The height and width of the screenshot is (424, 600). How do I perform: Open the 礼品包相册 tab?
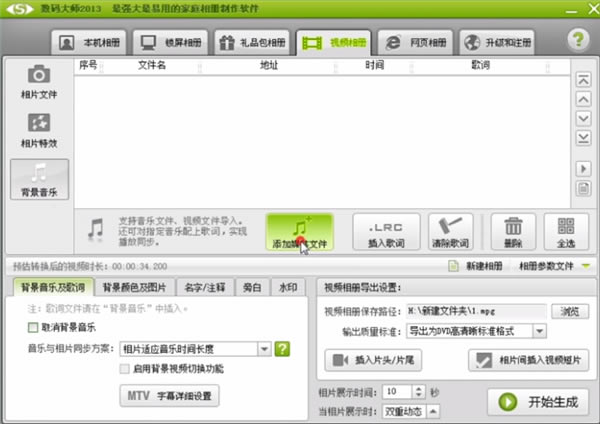[x=252, y=42]
